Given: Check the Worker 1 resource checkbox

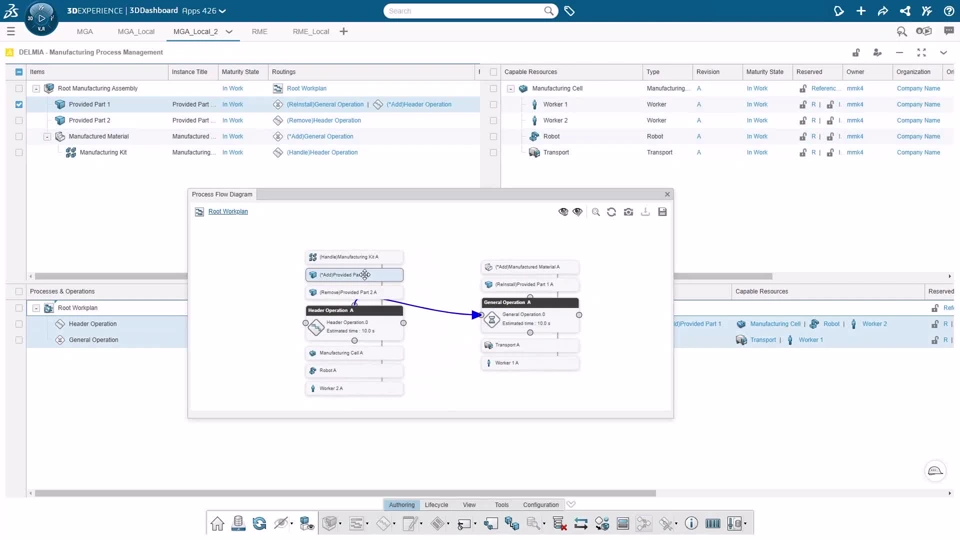Looking at the screenshot, I should coord(493,105).
